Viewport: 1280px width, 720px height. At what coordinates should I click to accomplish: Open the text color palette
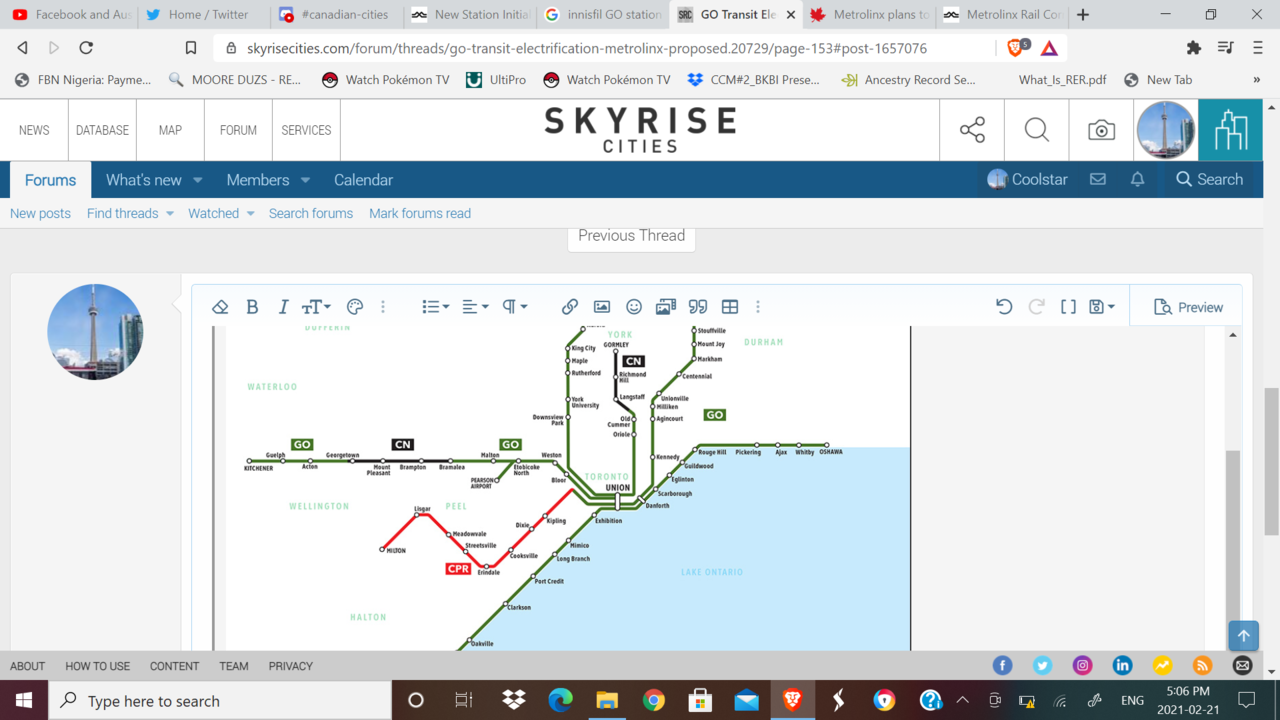click(x=354, y=307)
